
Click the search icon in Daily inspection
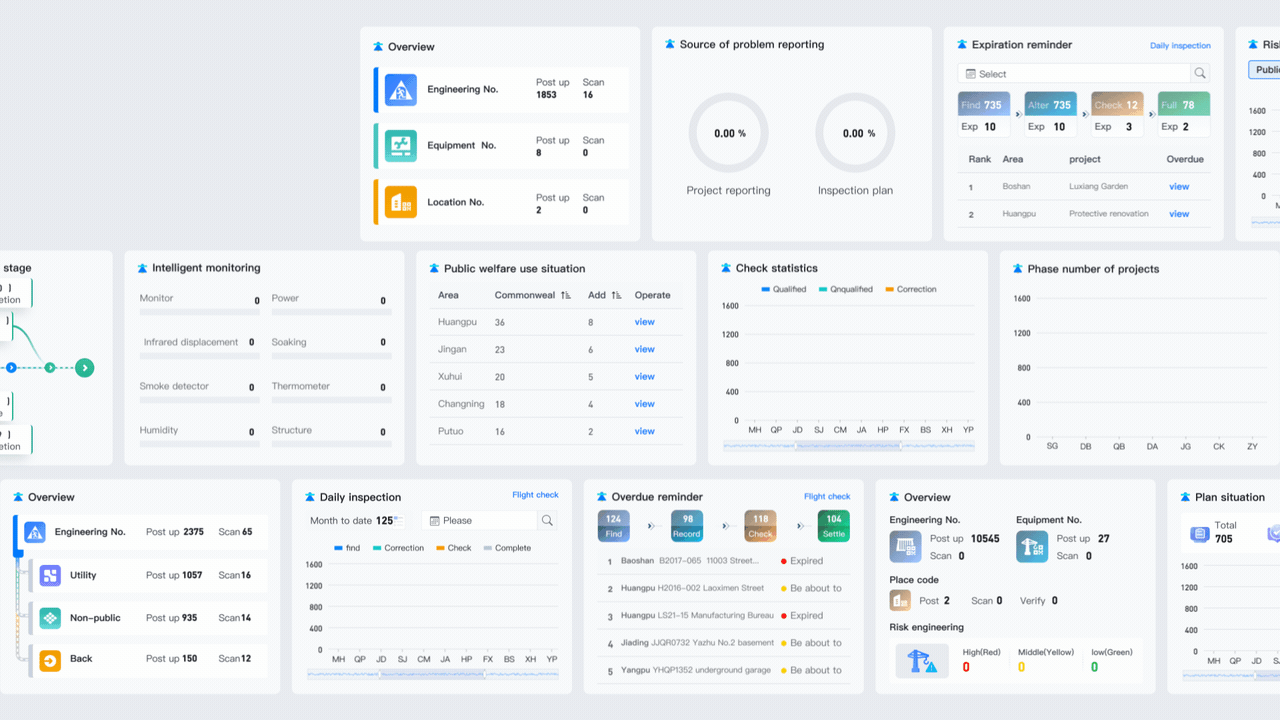coord(547,520)
